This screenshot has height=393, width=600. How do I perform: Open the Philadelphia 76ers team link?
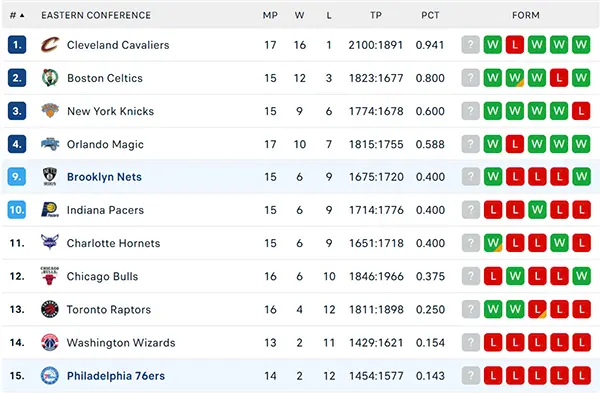coord(116,376)
